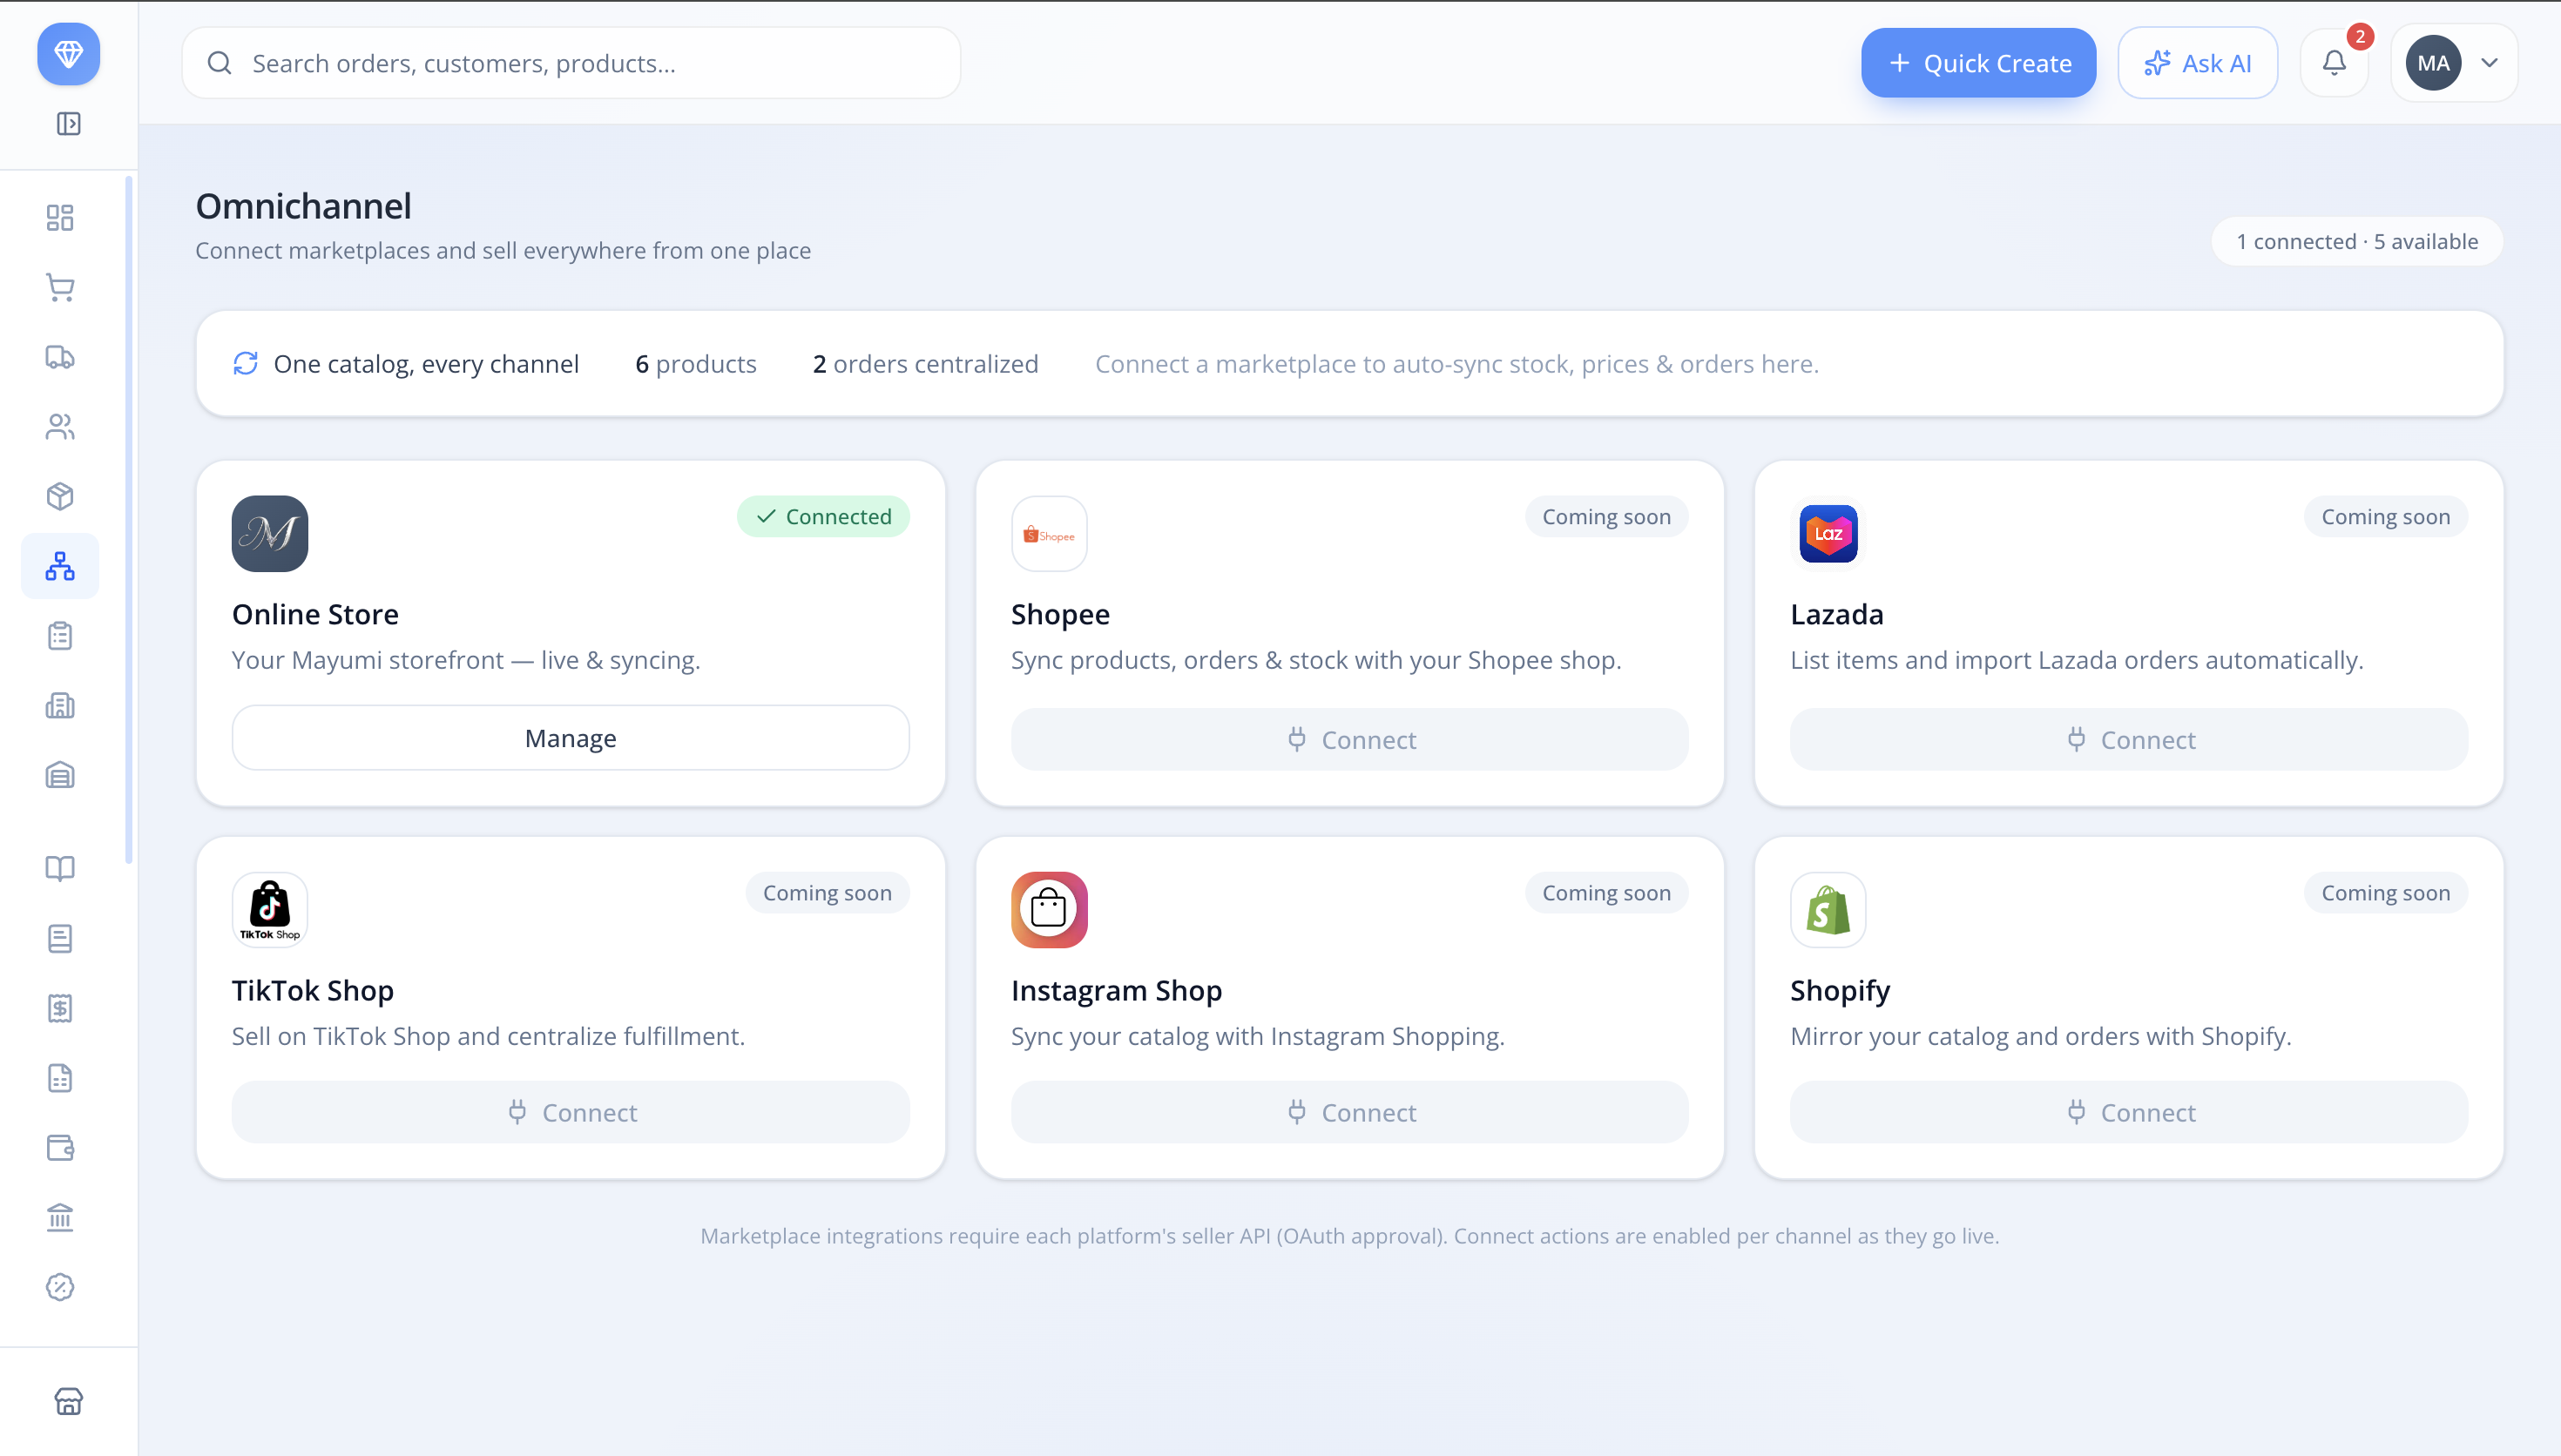2561x1456 pixels.
Task: Open the products box icon
Action: pyautogui.click(x=60, y=497)
